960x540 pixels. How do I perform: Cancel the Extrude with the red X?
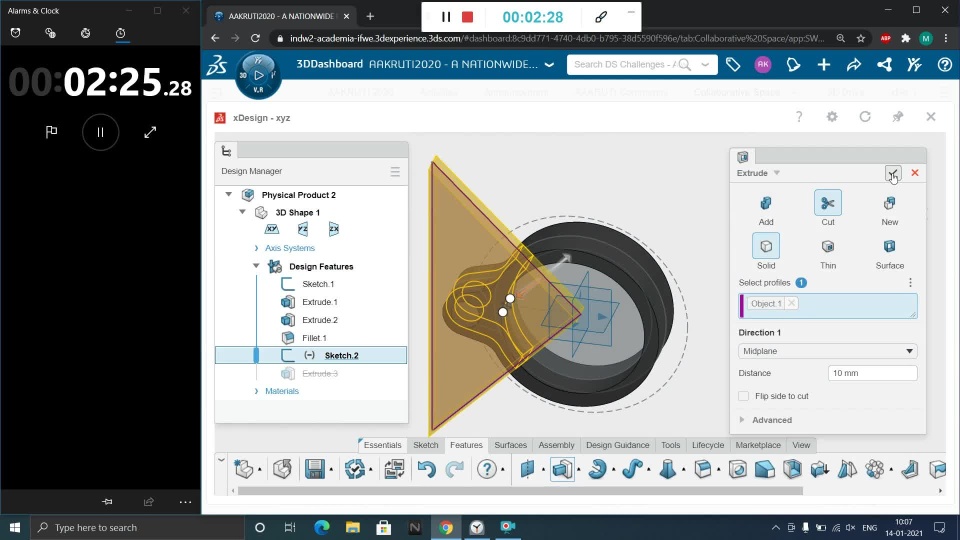pos(915,173)
